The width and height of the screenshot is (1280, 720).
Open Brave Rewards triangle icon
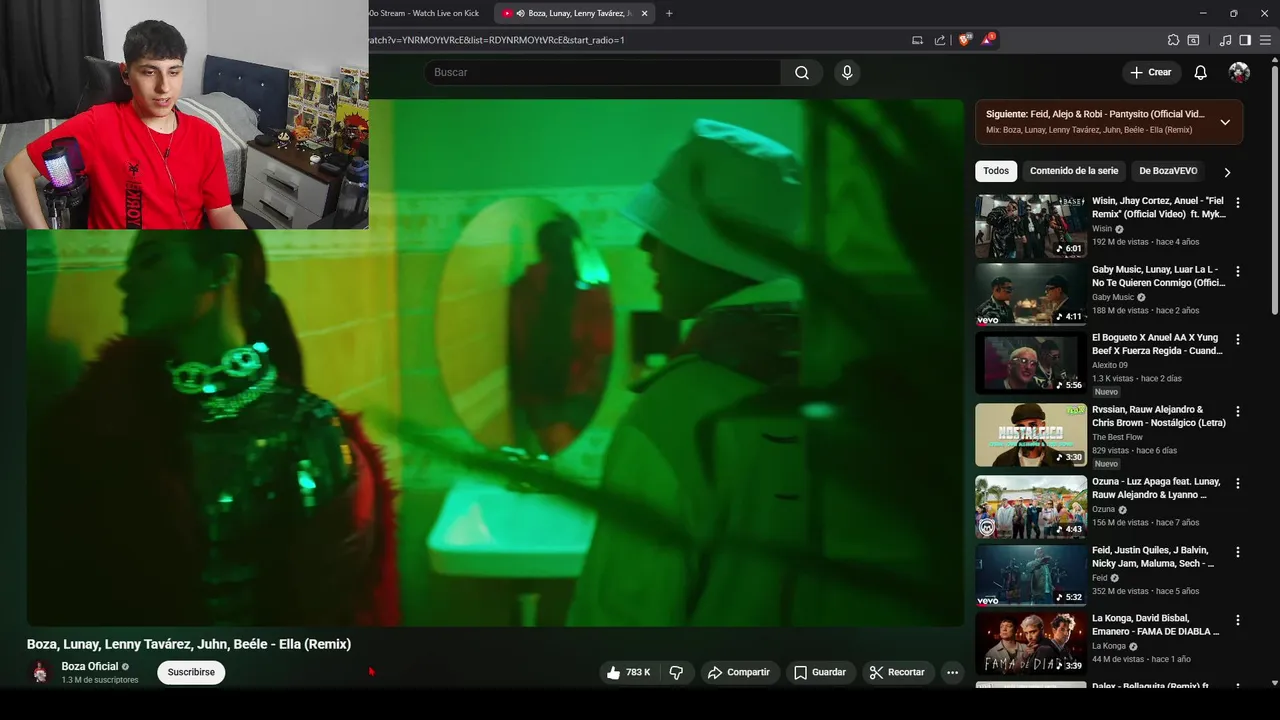[x=987, y=40]
